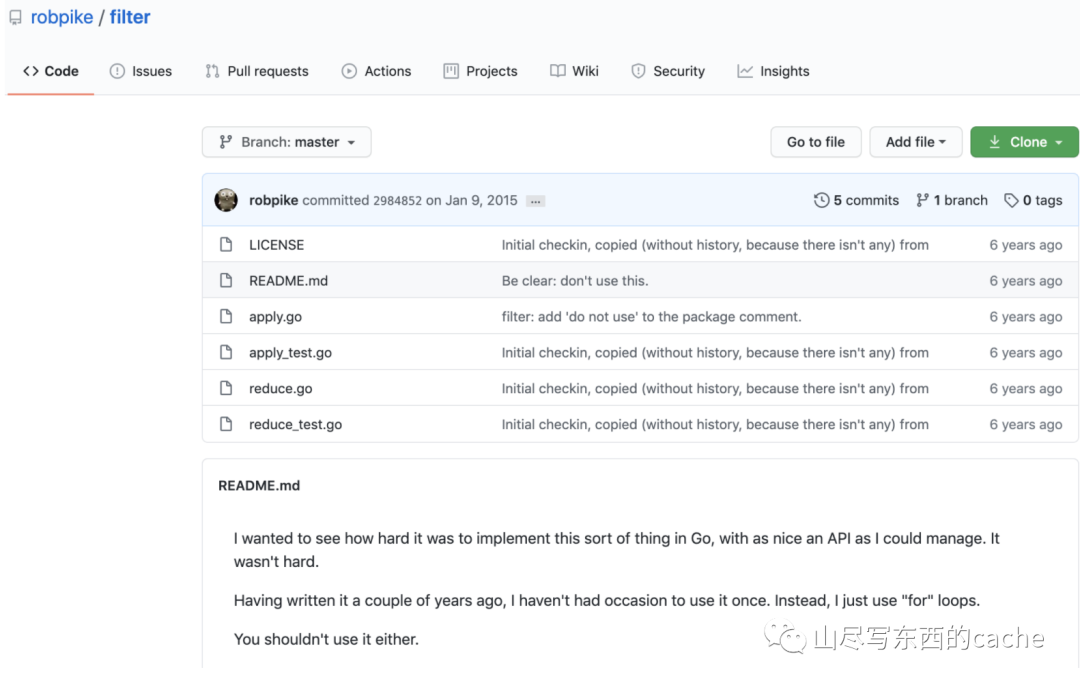Open the Actions tab

coord(376,71)
